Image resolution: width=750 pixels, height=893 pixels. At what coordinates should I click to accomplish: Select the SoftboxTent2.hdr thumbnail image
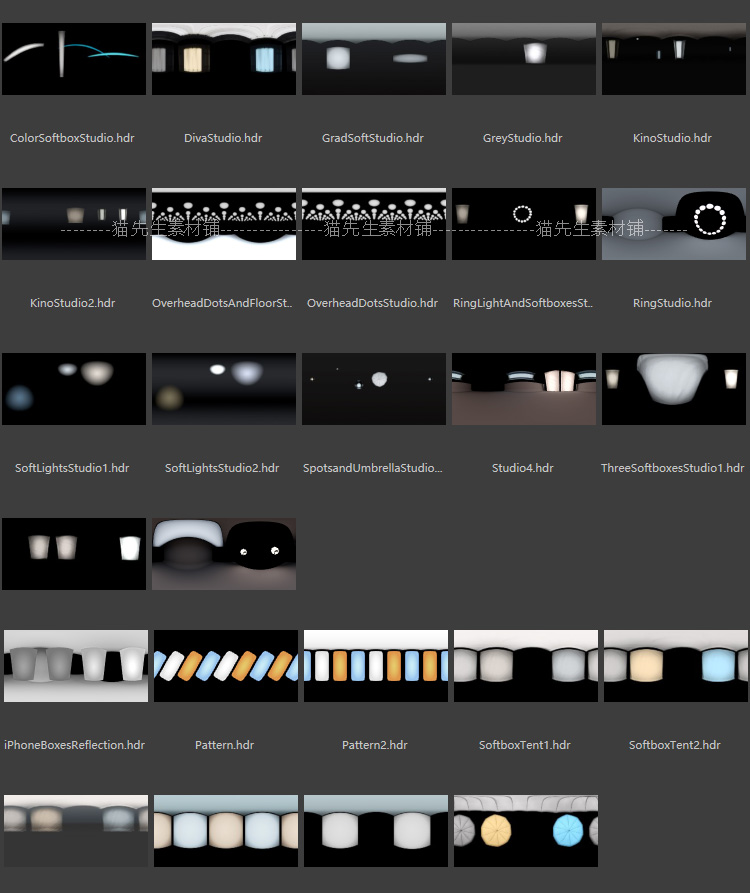click(x=676, y=666)
